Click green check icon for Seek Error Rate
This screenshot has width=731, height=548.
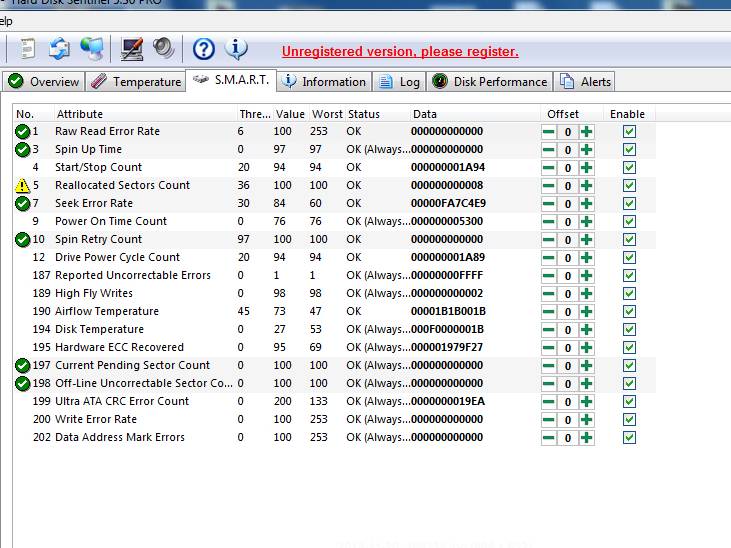22,204
